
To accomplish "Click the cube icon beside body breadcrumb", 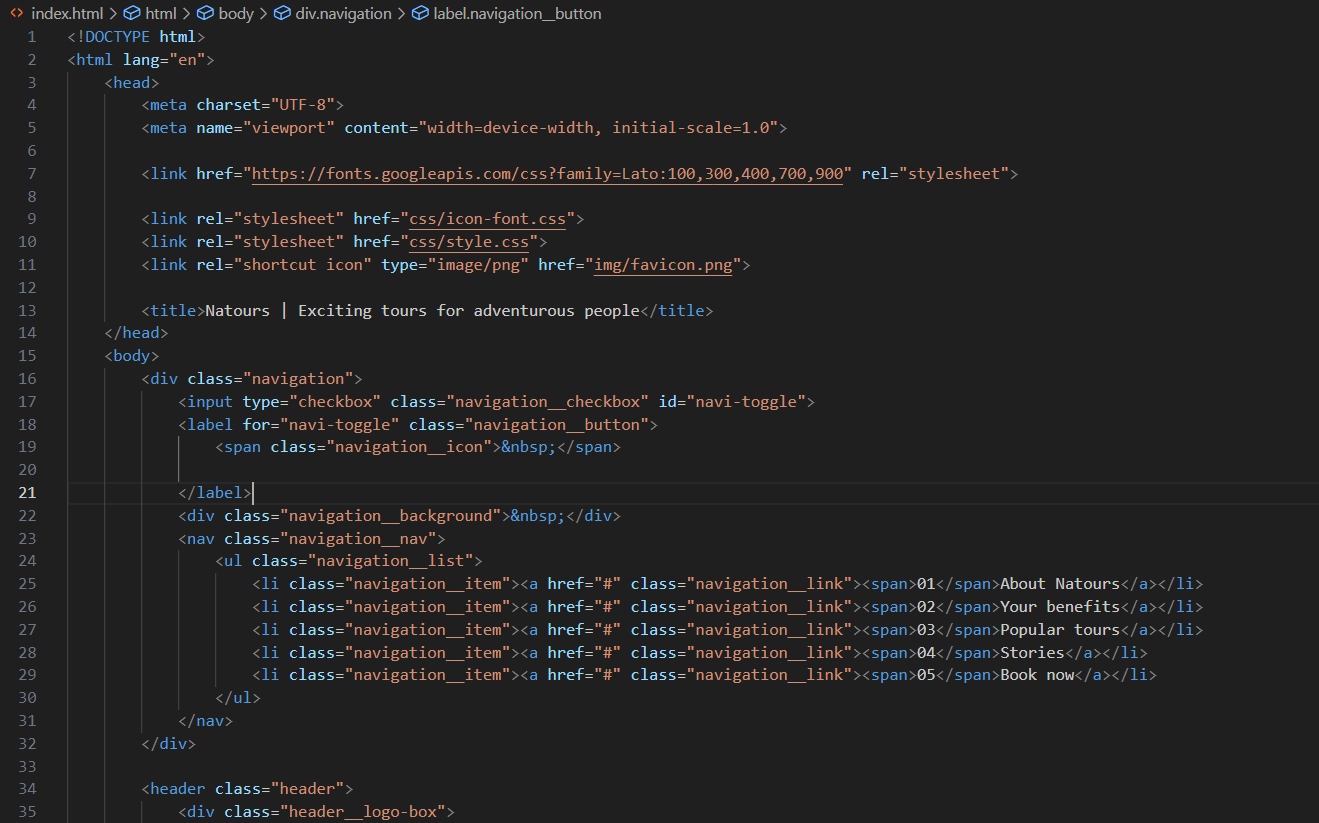I will (x=205, y=14).
